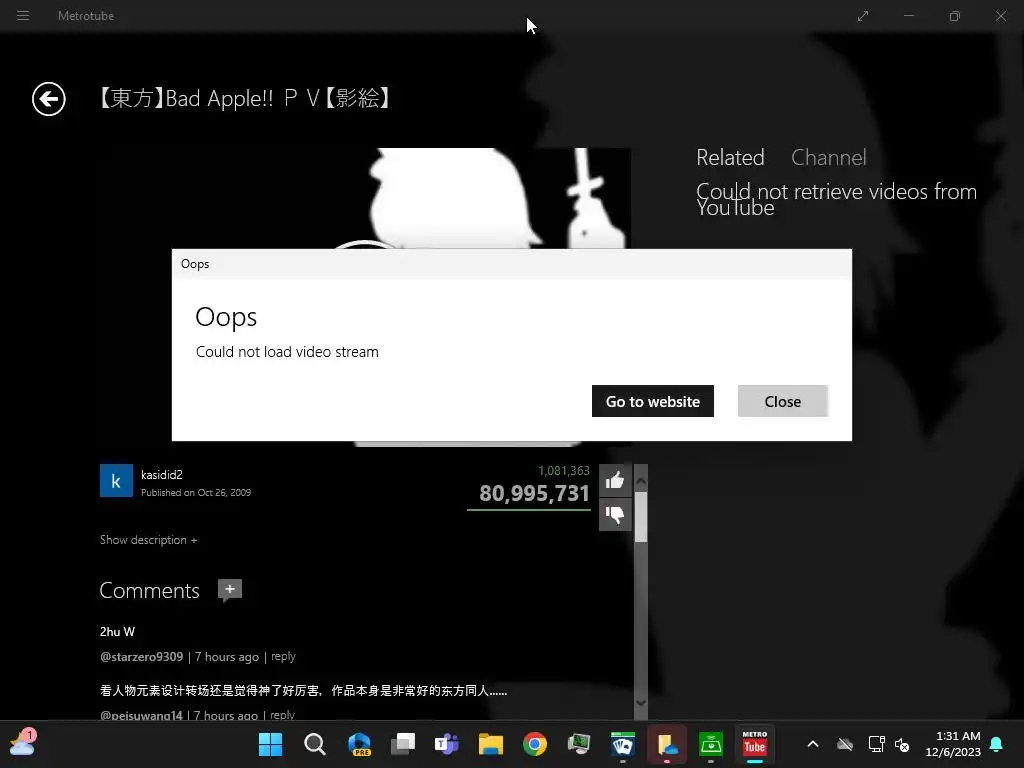Open File Explorer from taskbar
Image resolution: width=1024 pixels, height=768 pixels.
tap(490, 744)
